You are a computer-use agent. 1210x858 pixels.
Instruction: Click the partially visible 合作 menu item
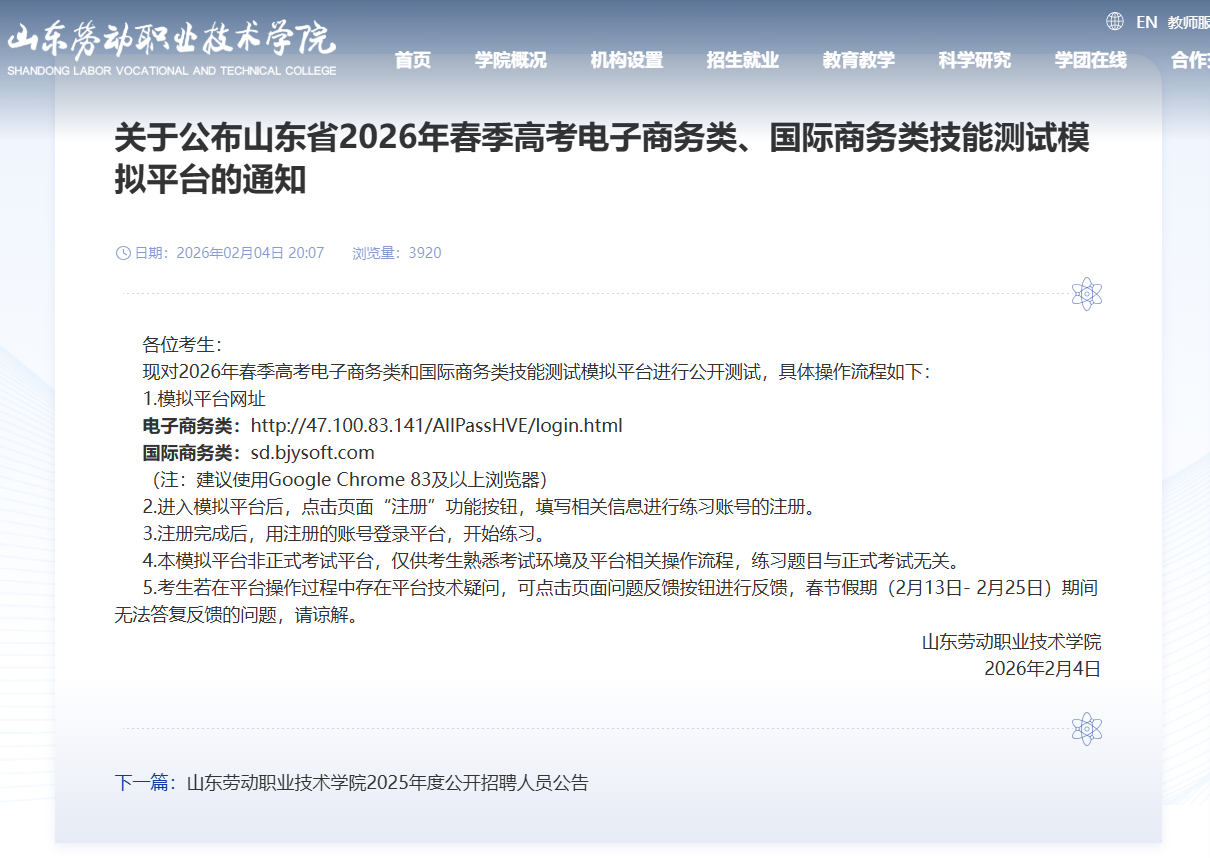pyautogui.click(x=1189, y=61)
